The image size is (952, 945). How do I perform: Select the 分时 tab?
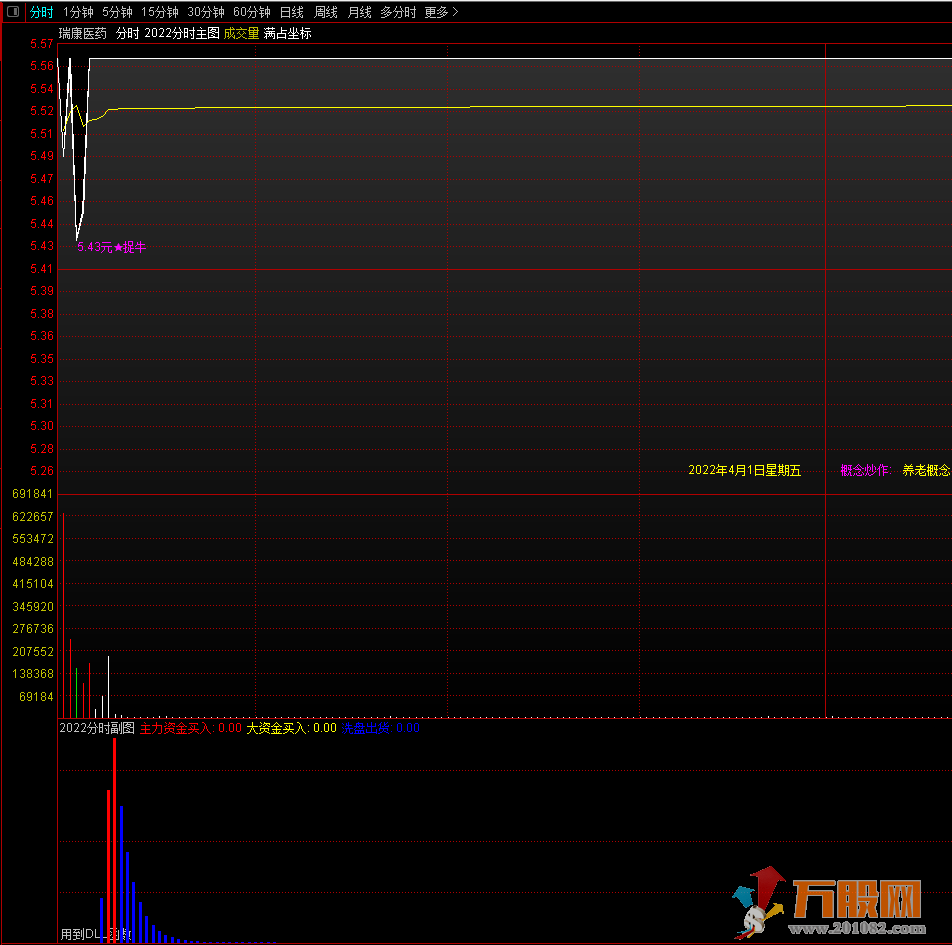coord(41,12)
